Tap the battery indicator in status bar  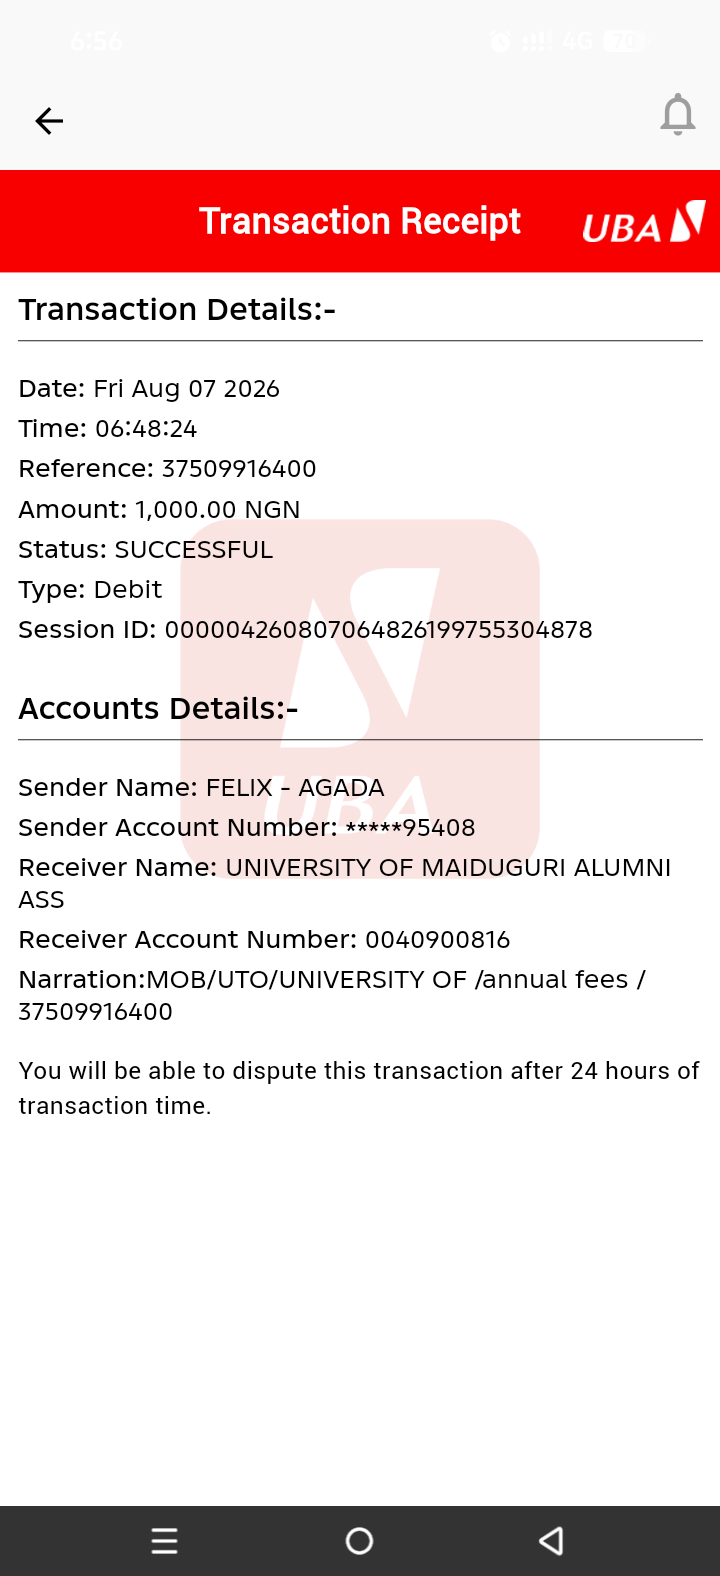[624, 41]
